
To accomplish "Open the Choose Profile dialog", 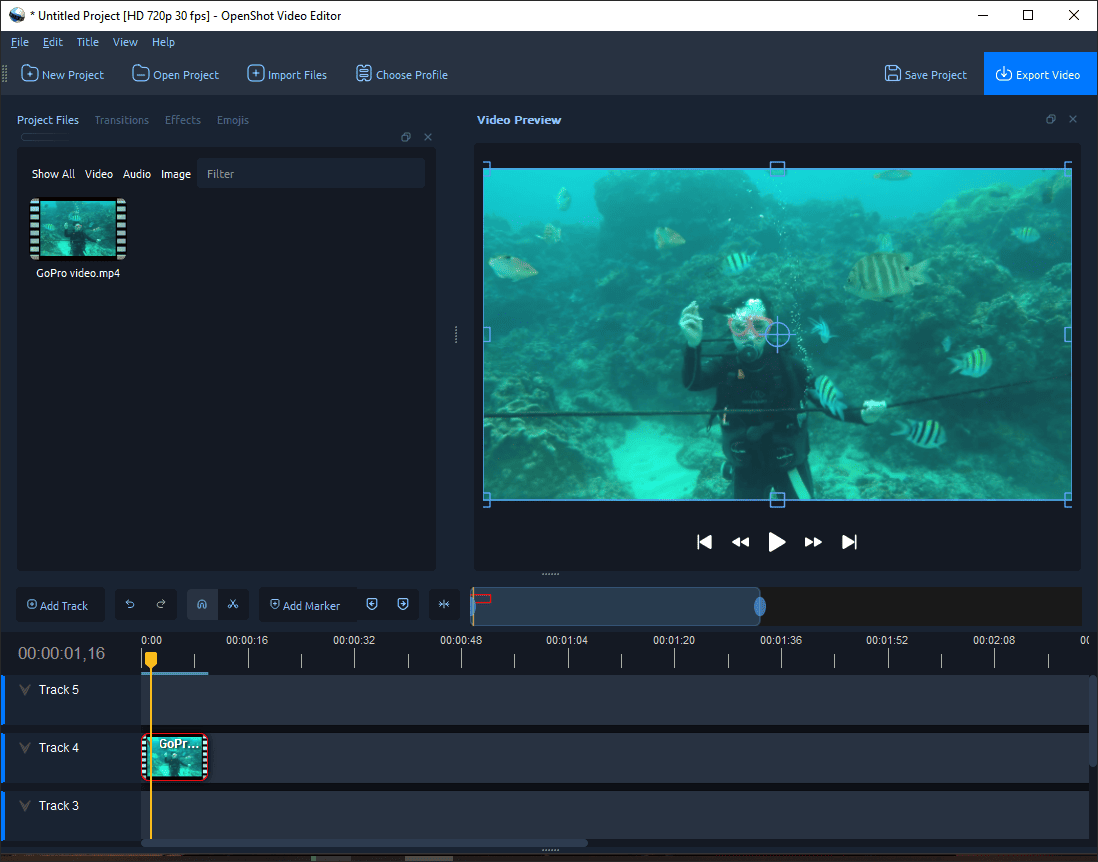I will (x=401, y=74).
